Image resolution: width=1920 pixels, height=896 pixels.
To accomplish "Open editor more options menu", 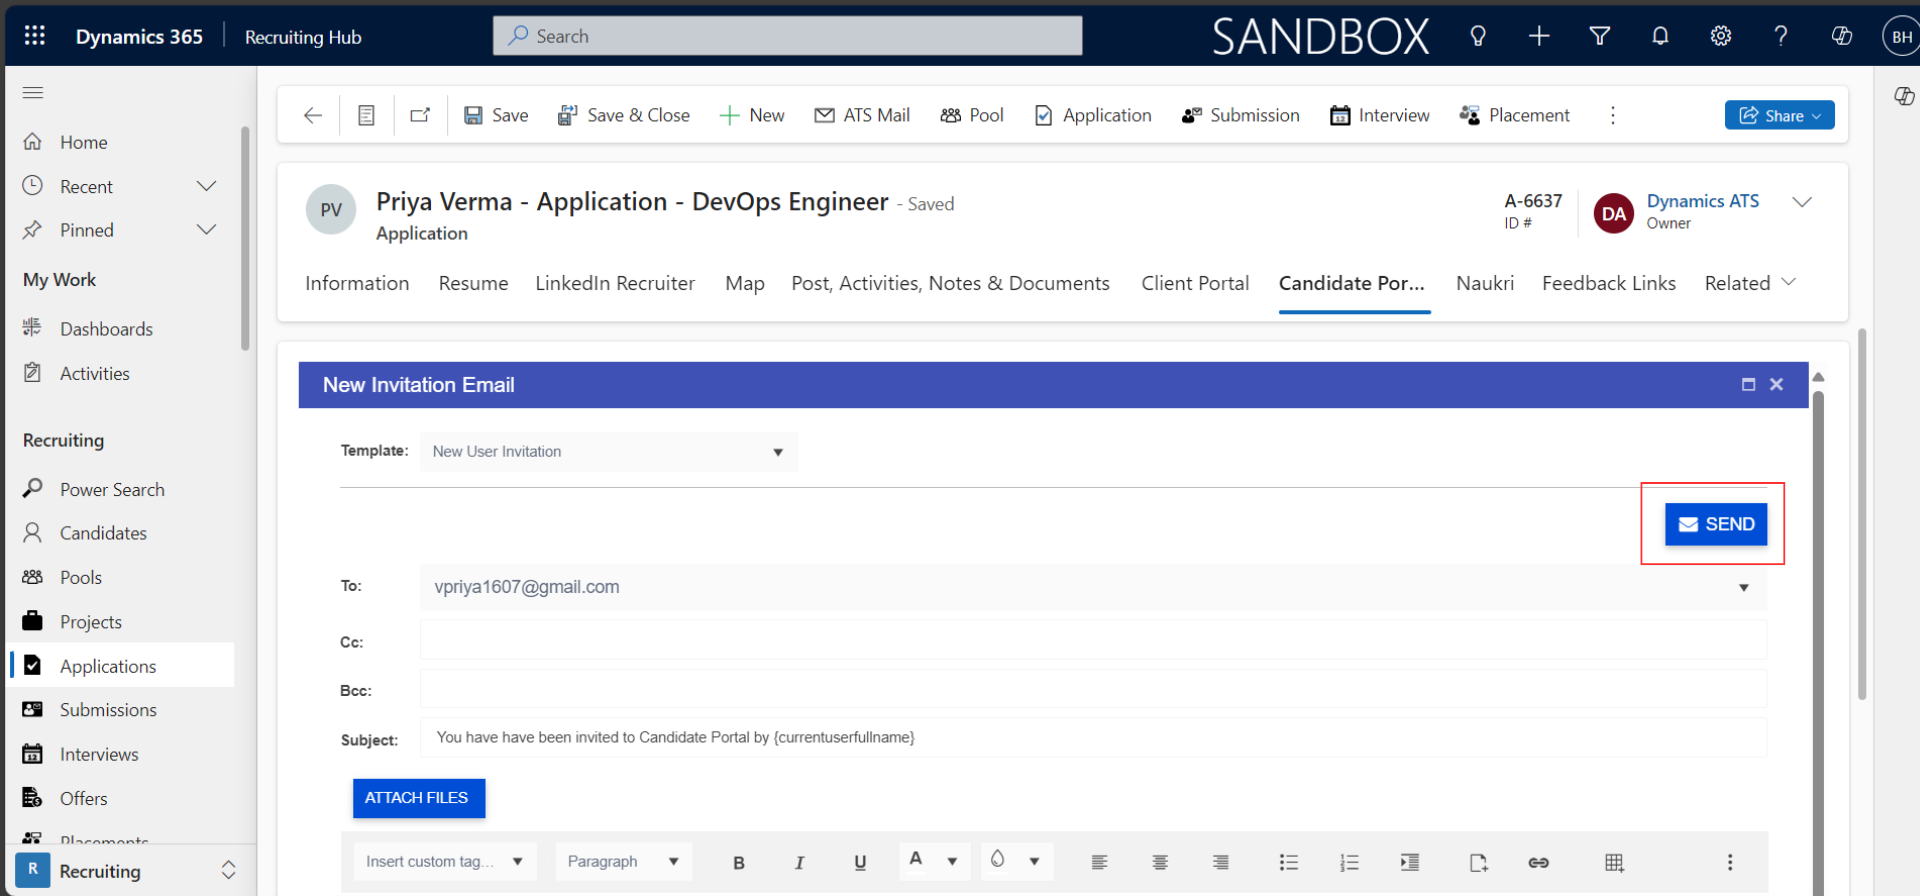I will click(x=1729, y=862).
